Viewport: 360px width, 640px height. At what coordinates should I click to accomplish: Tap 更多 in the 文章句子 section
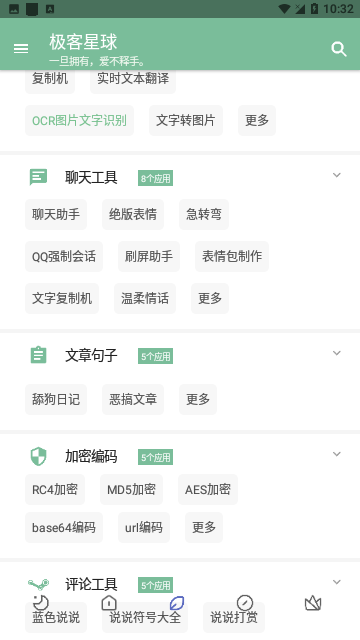(x=198, y=399)
